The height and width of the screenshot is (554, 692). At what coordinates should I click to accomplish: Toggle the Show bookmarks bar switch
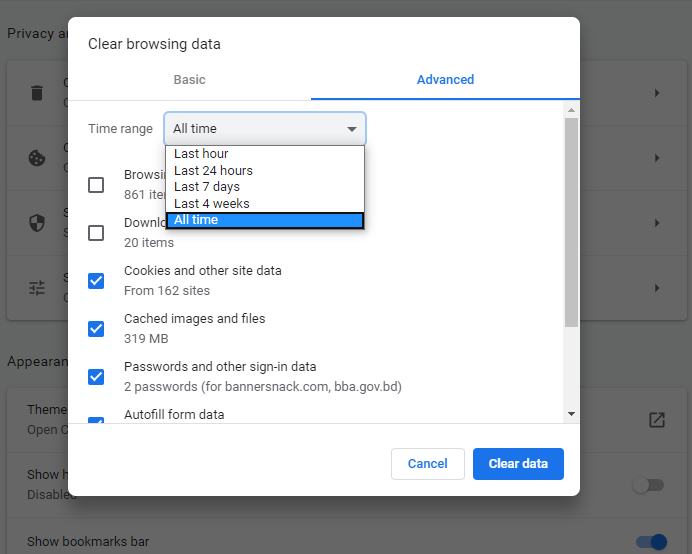click(x=651, y=542)
